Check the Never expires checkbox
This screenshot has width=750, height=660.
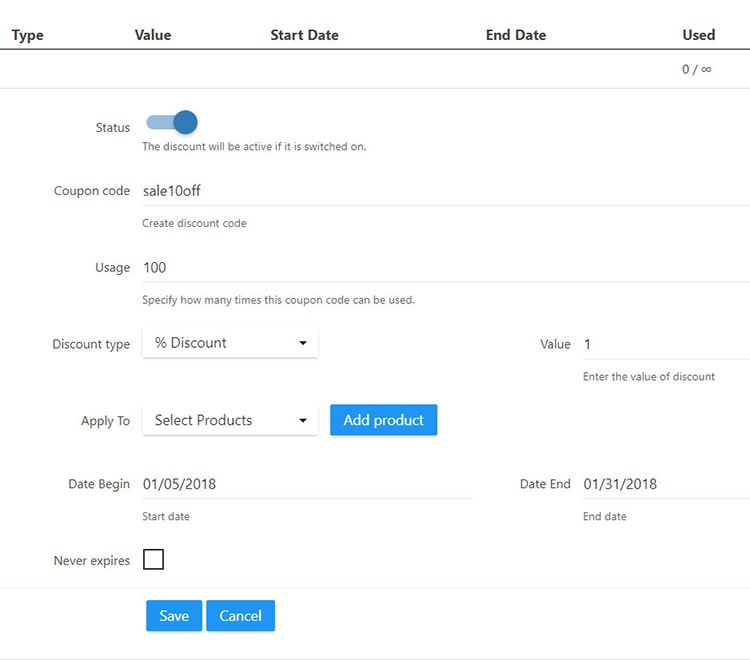153,560
